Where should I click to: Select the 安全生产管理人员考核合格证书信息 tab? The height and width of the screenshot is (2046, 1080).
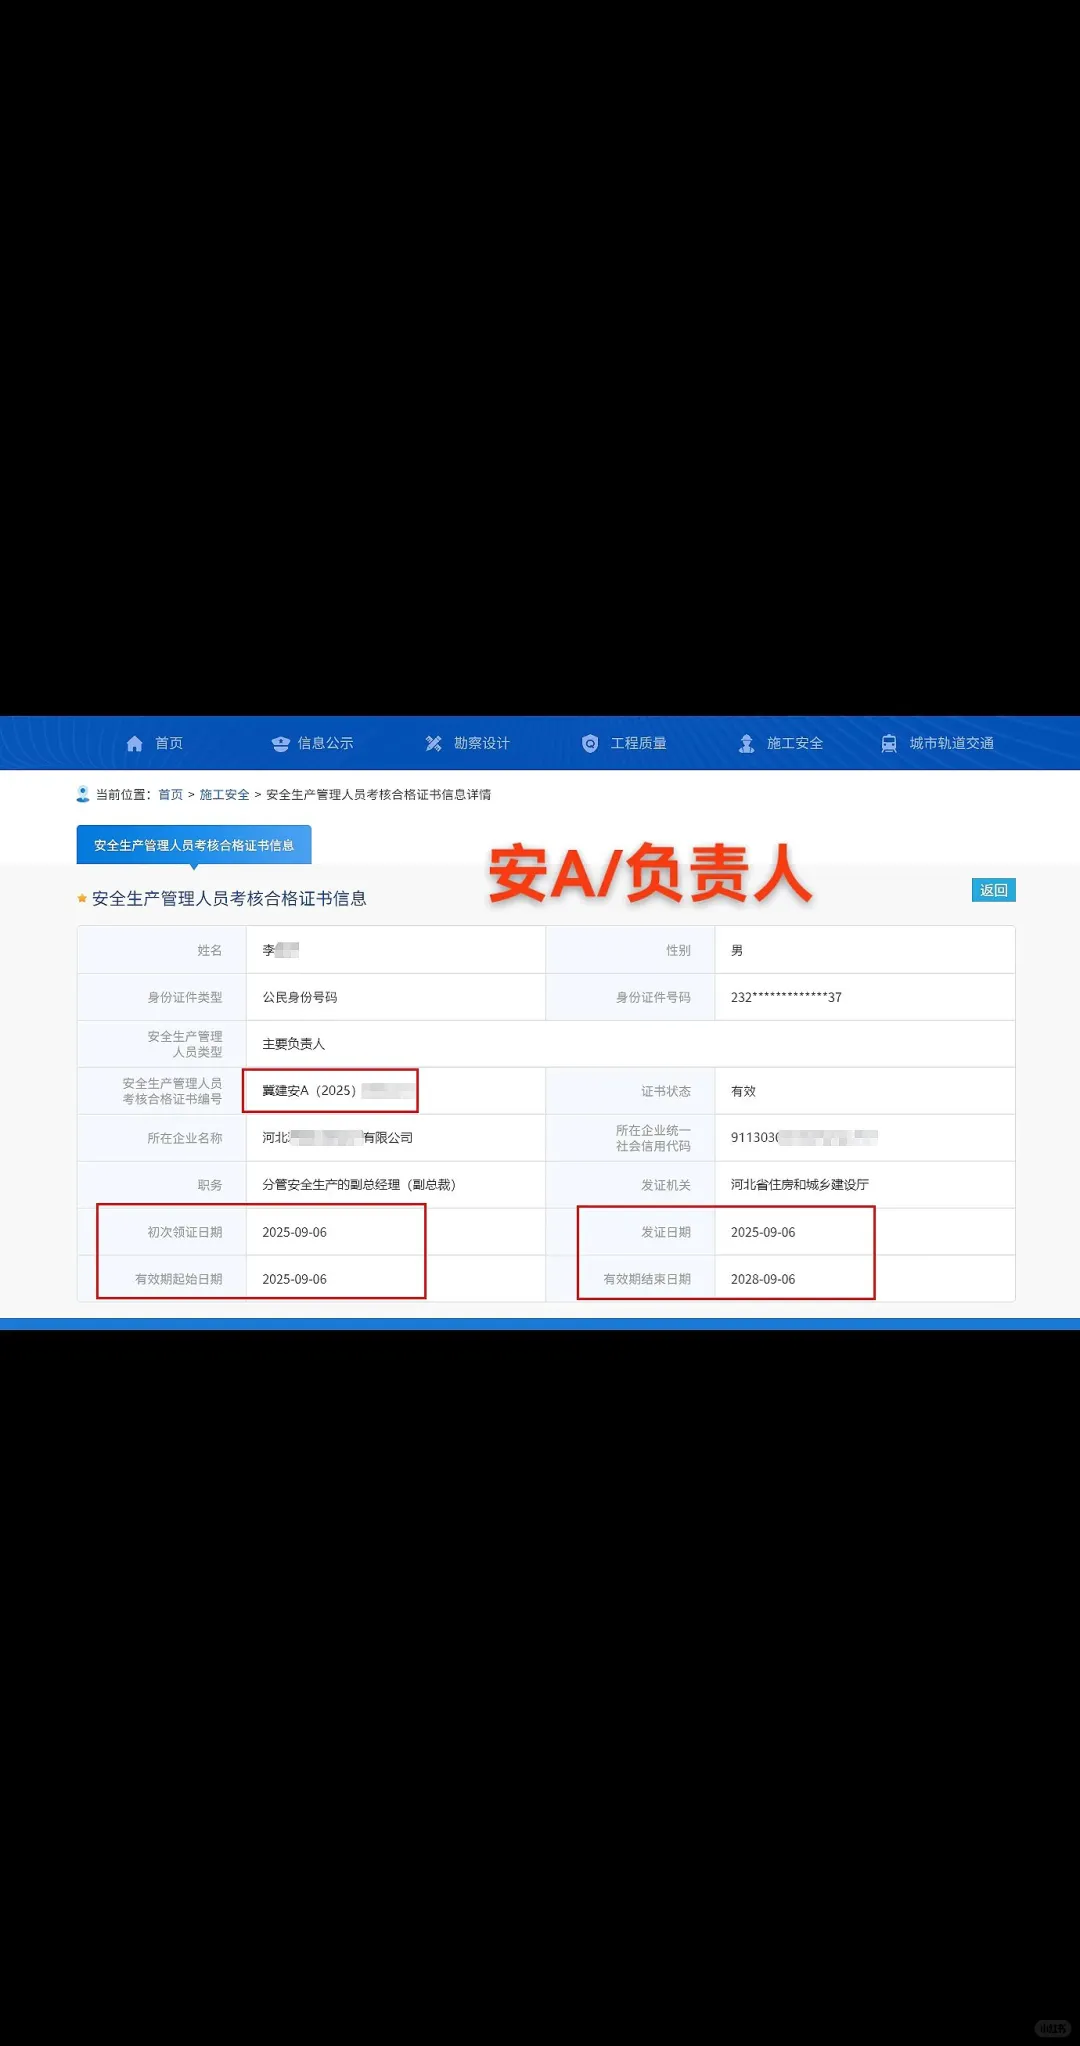194,845
